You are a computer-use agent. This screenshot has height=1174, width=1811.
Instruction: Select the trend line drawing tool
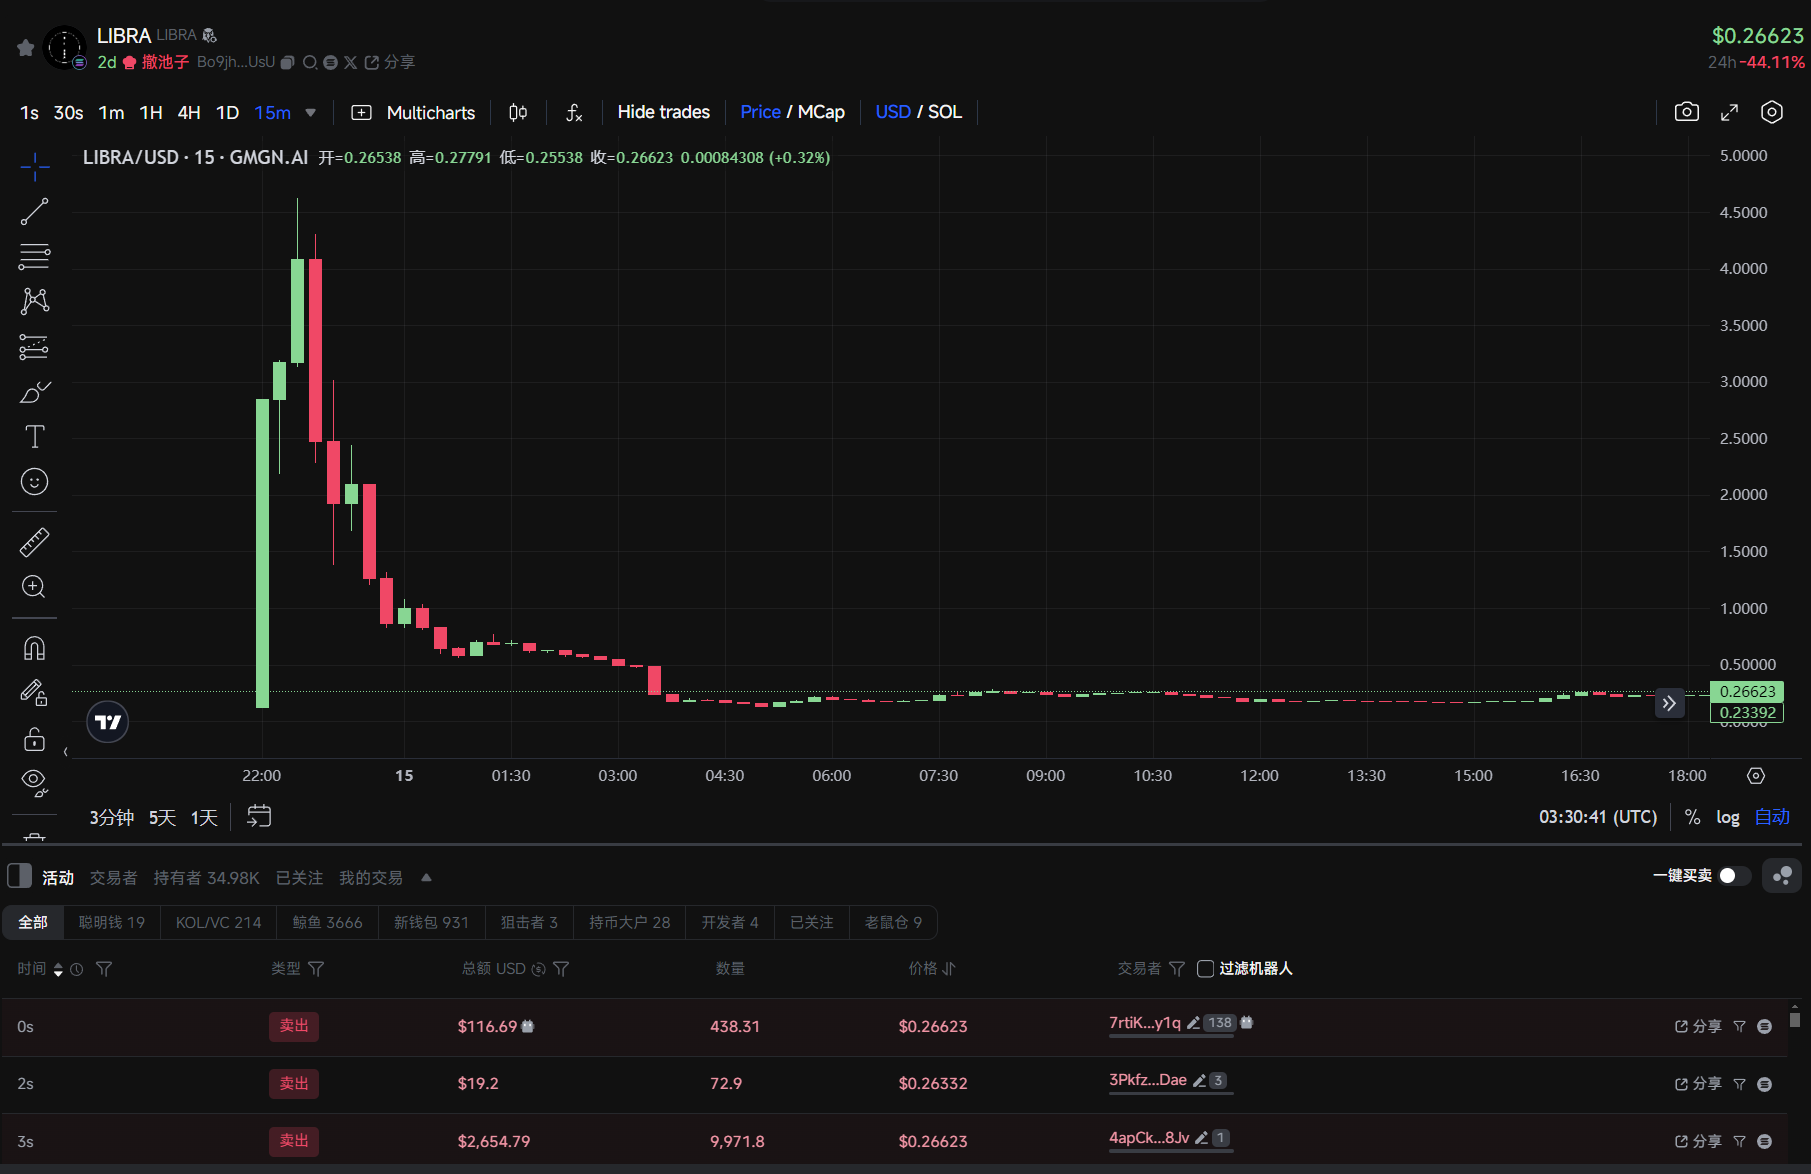(34, 211)
